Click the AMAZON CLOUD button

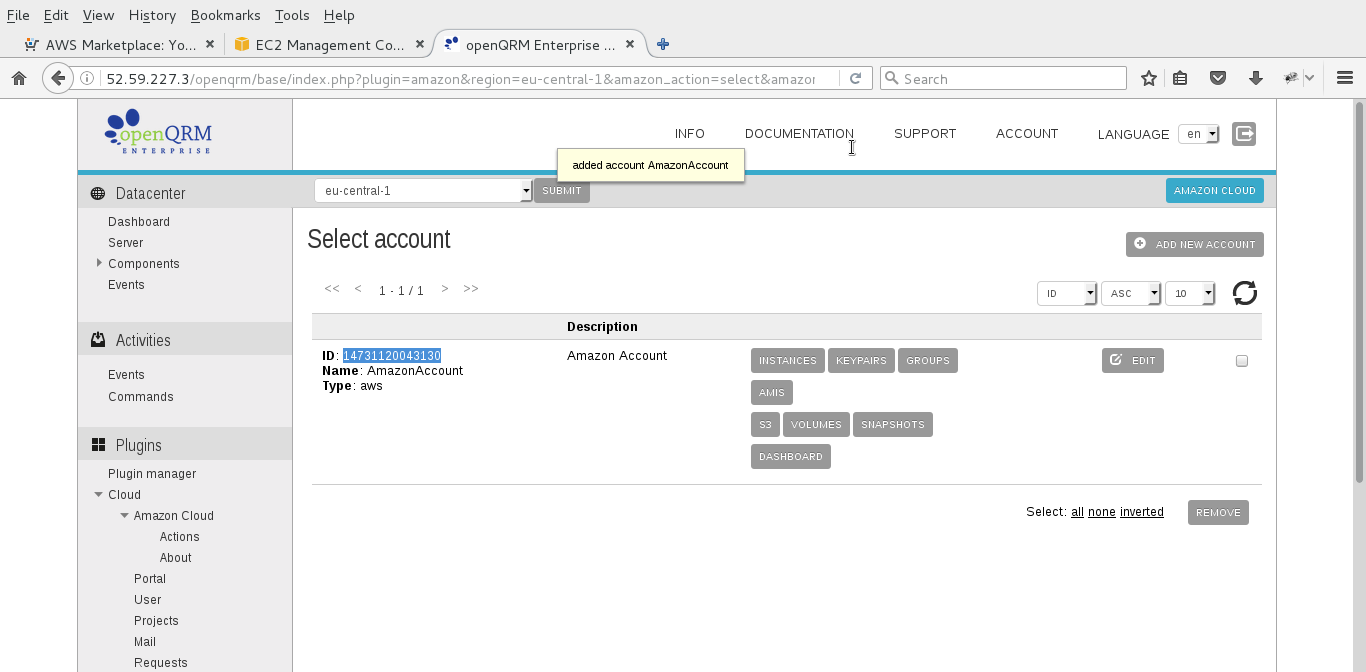(x=1215, y=191)
